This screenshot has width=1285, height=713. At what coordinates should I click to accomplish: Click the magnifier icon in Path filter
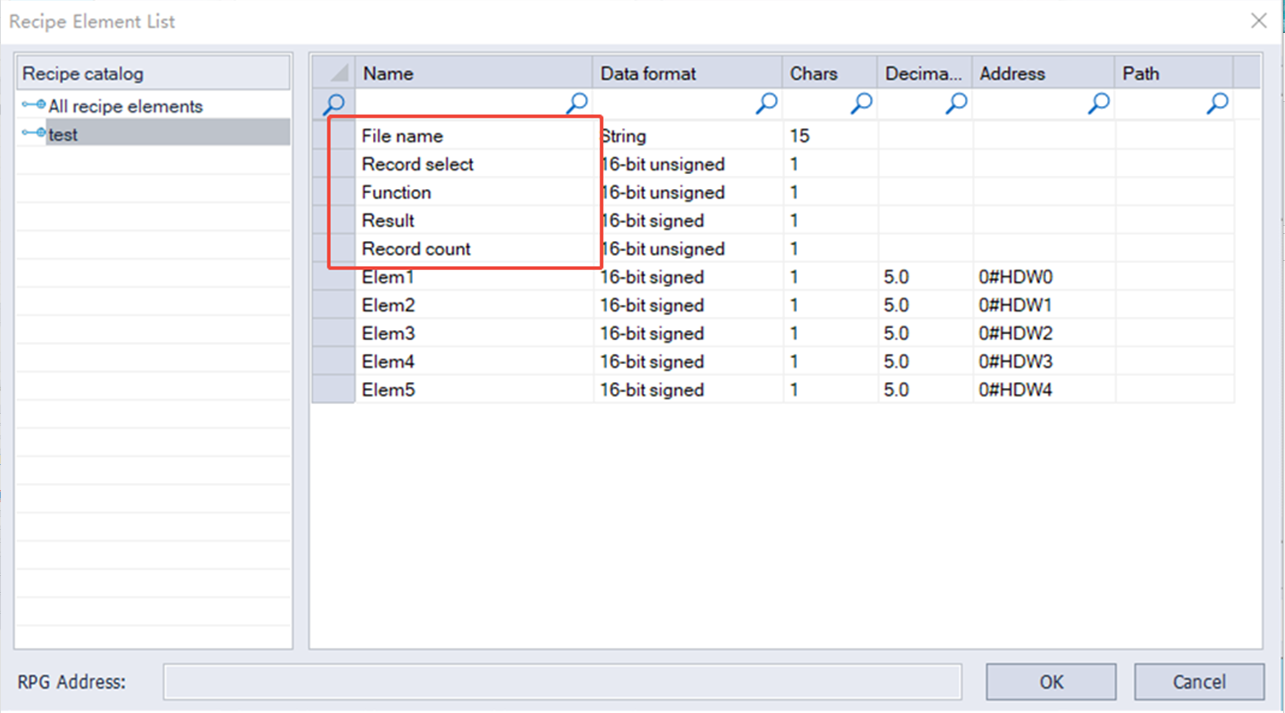[1217, 103]
